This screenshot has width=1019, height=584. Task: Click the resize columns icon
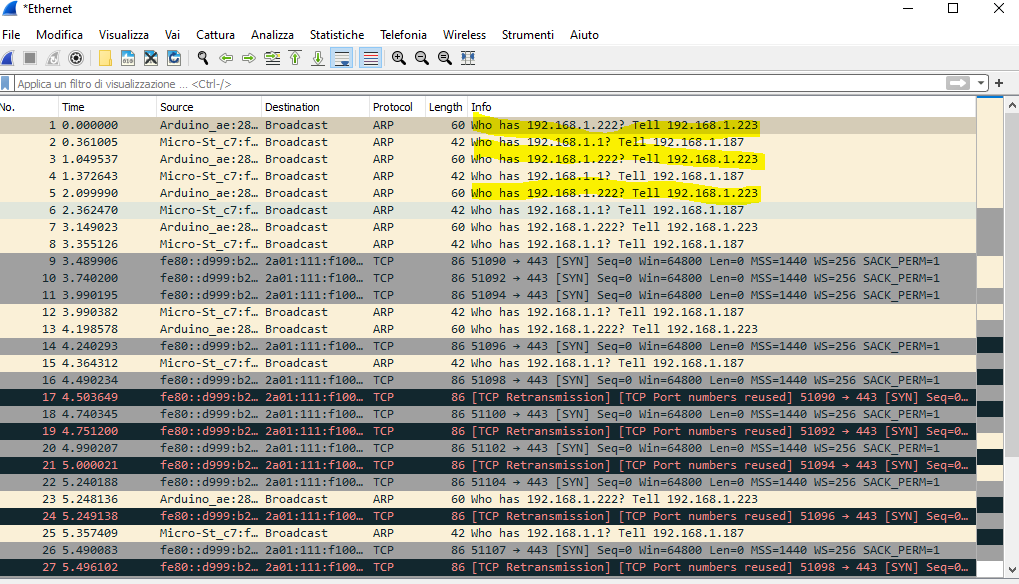point(468,58)
